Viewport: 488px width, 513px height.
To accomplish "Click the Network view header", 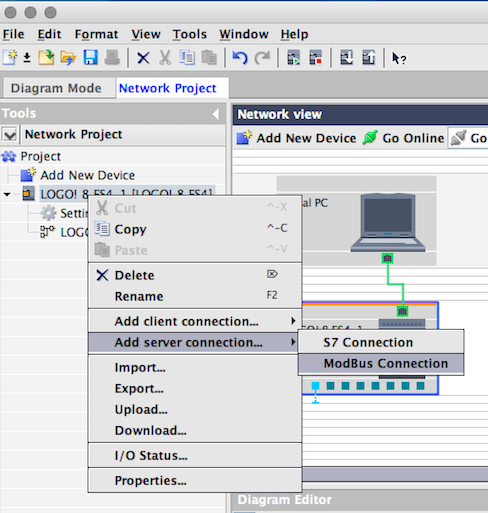I will 360,114.
